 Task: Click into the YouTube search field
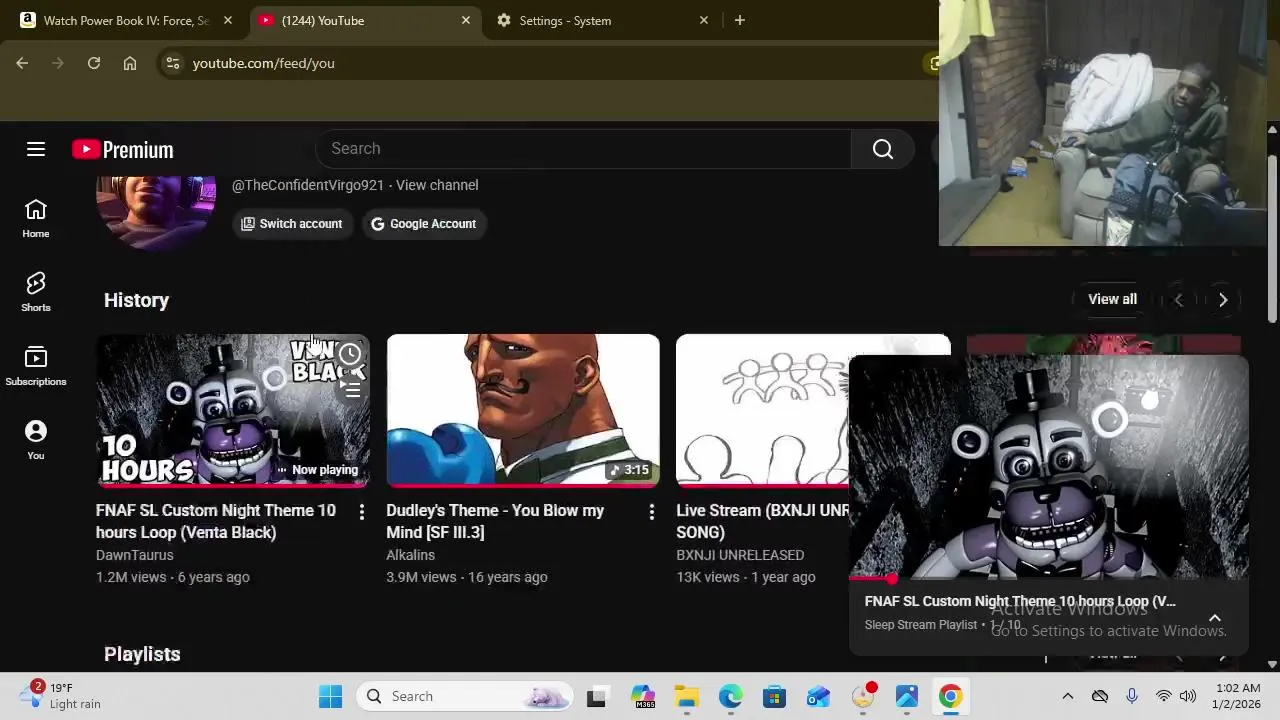(583, 149)
